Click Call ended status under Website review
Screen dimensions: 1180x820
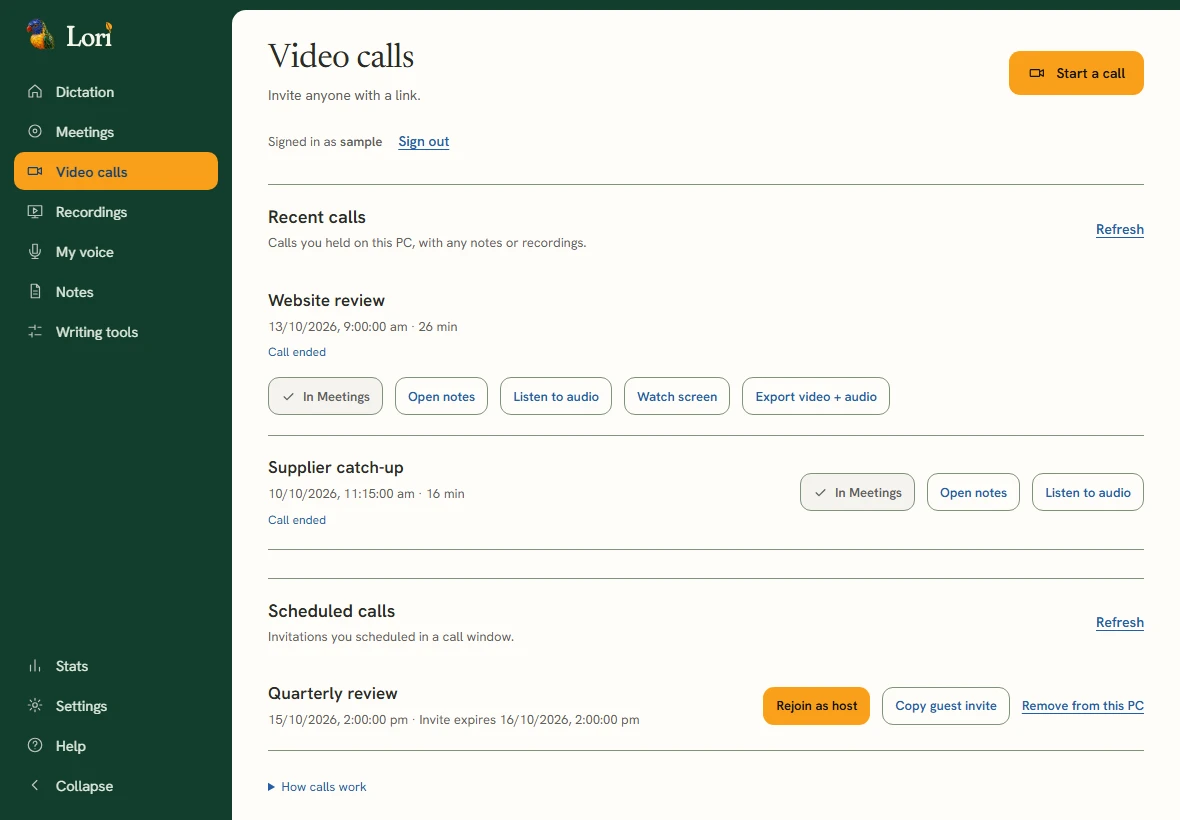coord(297,352)
